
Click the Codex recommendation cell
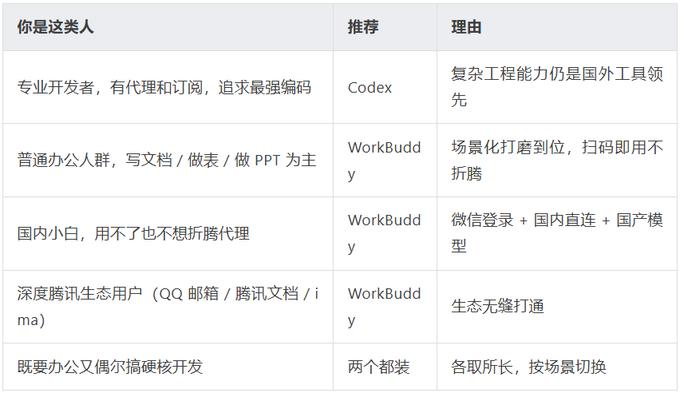pos(385,87)
